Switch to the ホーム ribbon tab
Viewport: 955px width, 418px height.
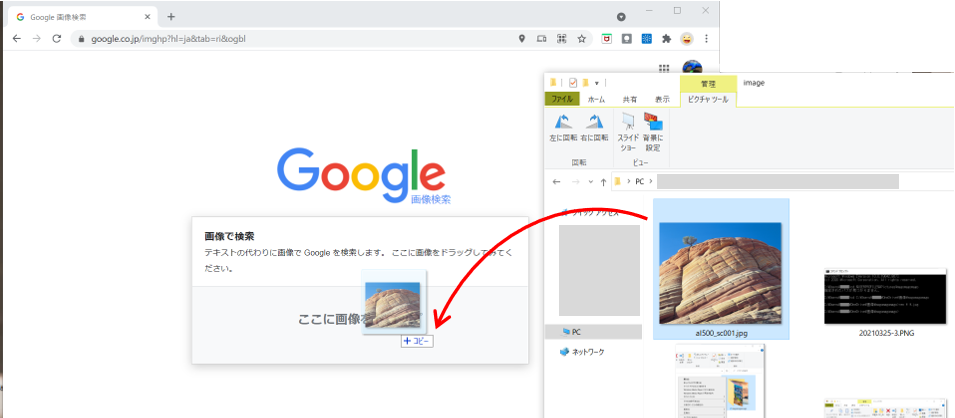point(596,99)
